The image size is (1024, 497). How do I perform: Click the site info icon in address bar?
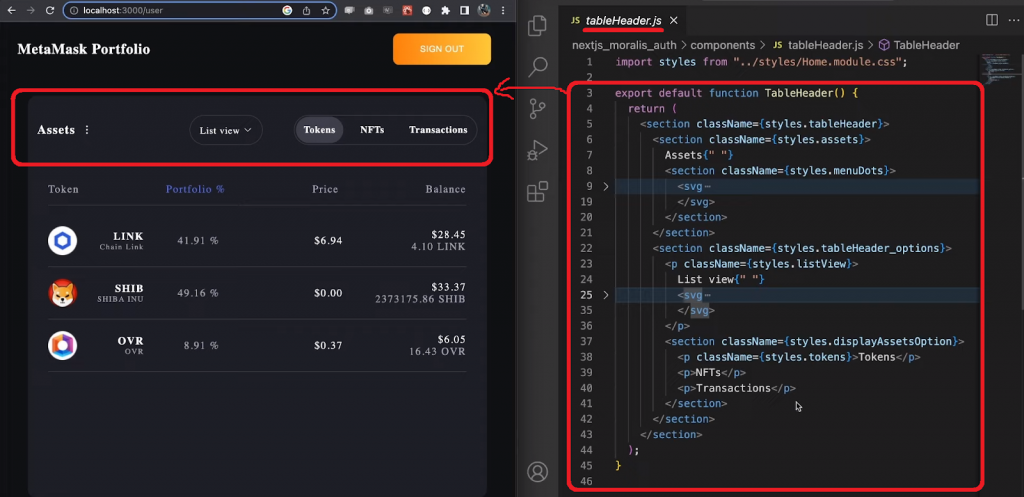click(74, 10)
